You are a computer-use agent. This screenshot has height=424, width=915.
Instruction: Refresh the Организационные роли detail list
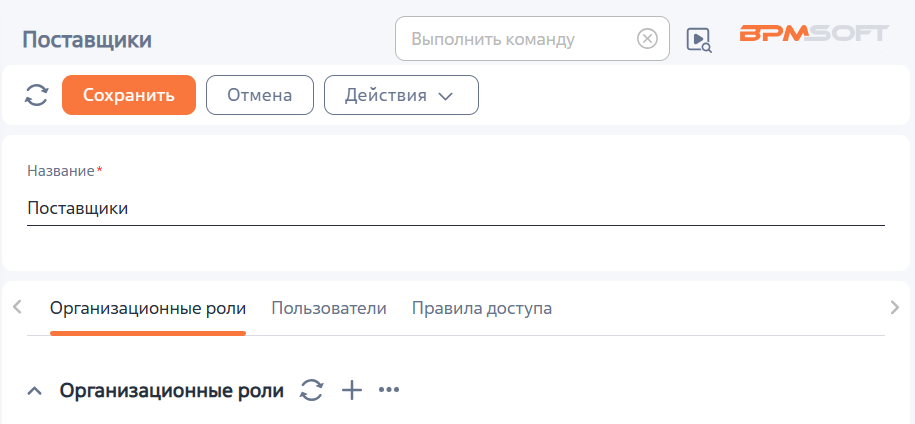click(312, 390)
